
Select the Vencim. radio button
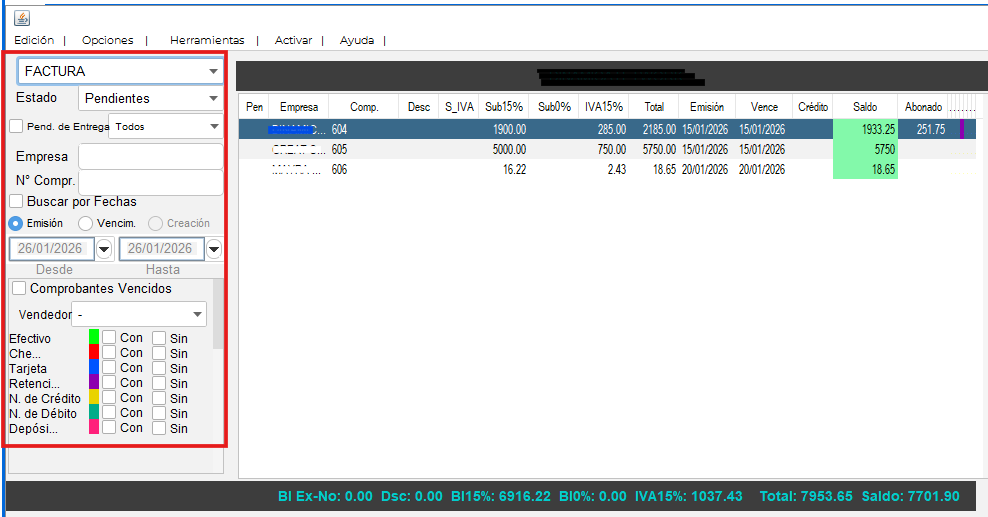click(85, 223)
